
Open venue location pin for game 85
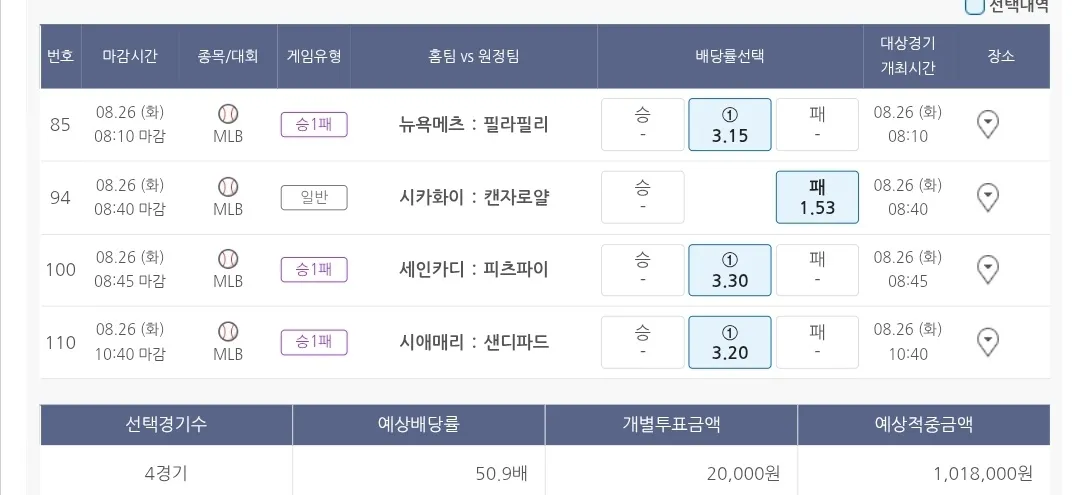pos(987,124)
